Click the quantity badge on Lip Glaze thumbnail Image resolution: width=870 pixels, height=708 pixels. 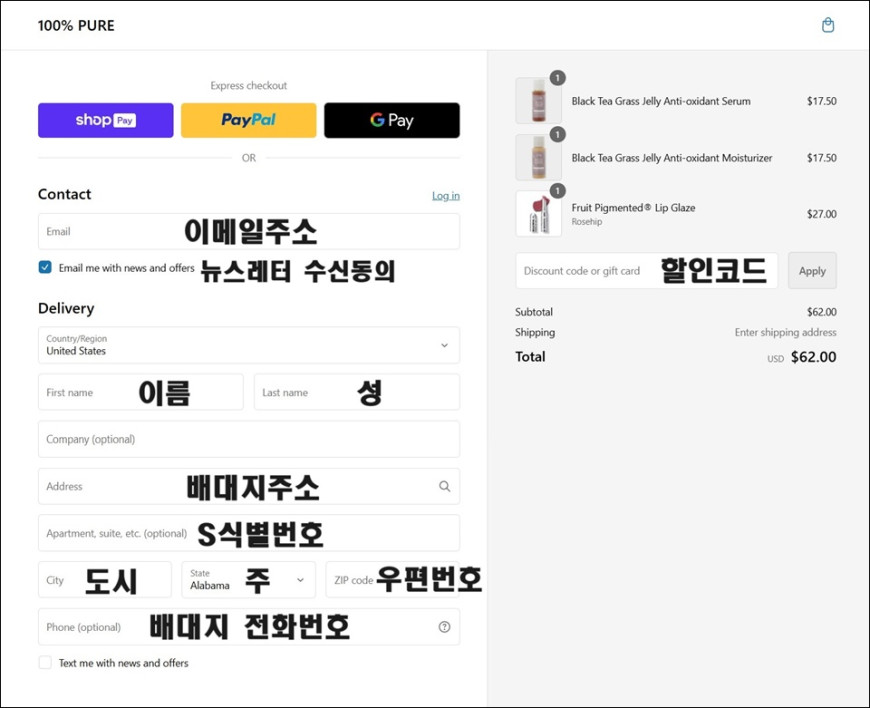(558, 191)
